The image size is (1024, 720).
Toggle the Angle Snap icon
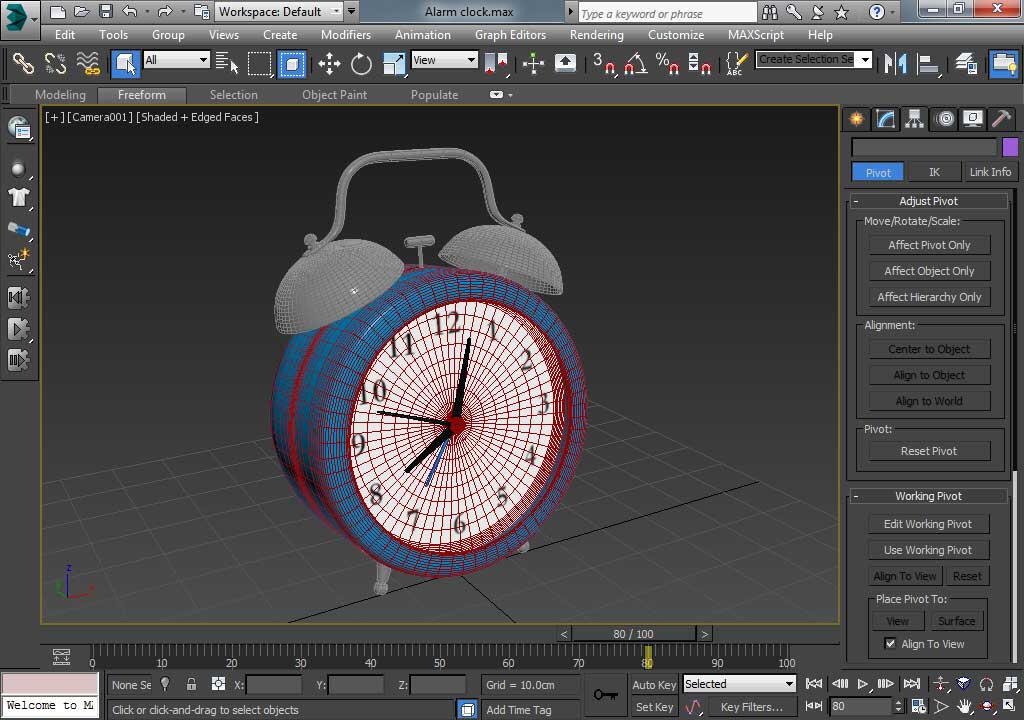634,64
